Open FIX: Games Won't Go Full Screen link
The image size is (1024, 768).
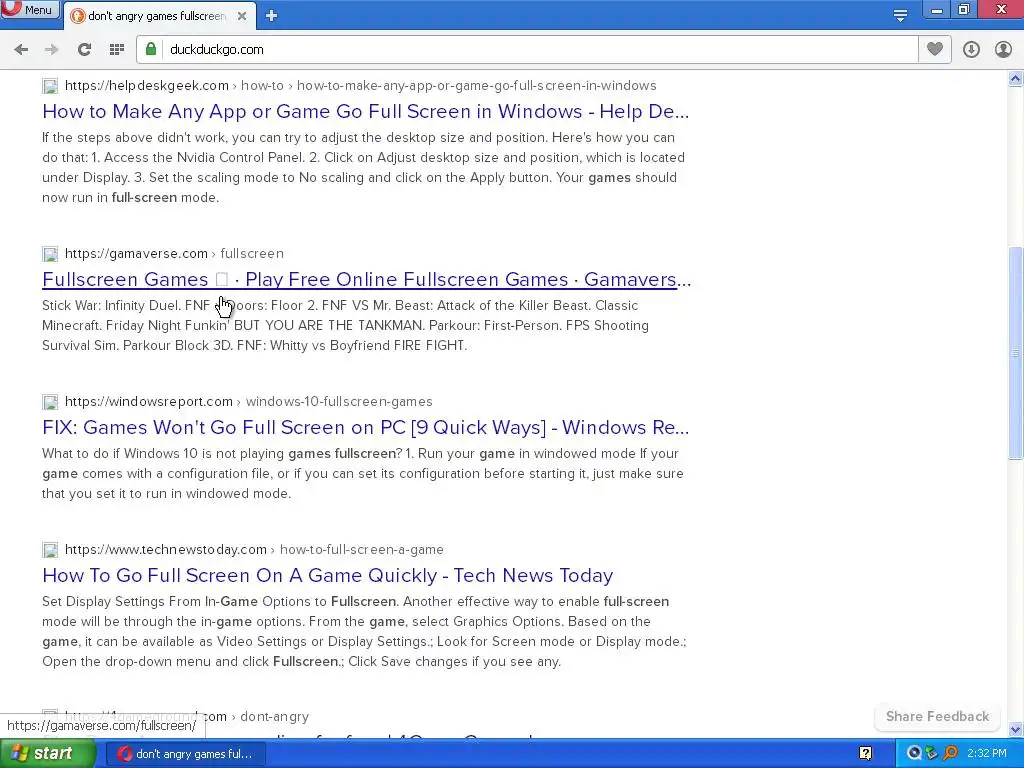click(x=365, y=427)
